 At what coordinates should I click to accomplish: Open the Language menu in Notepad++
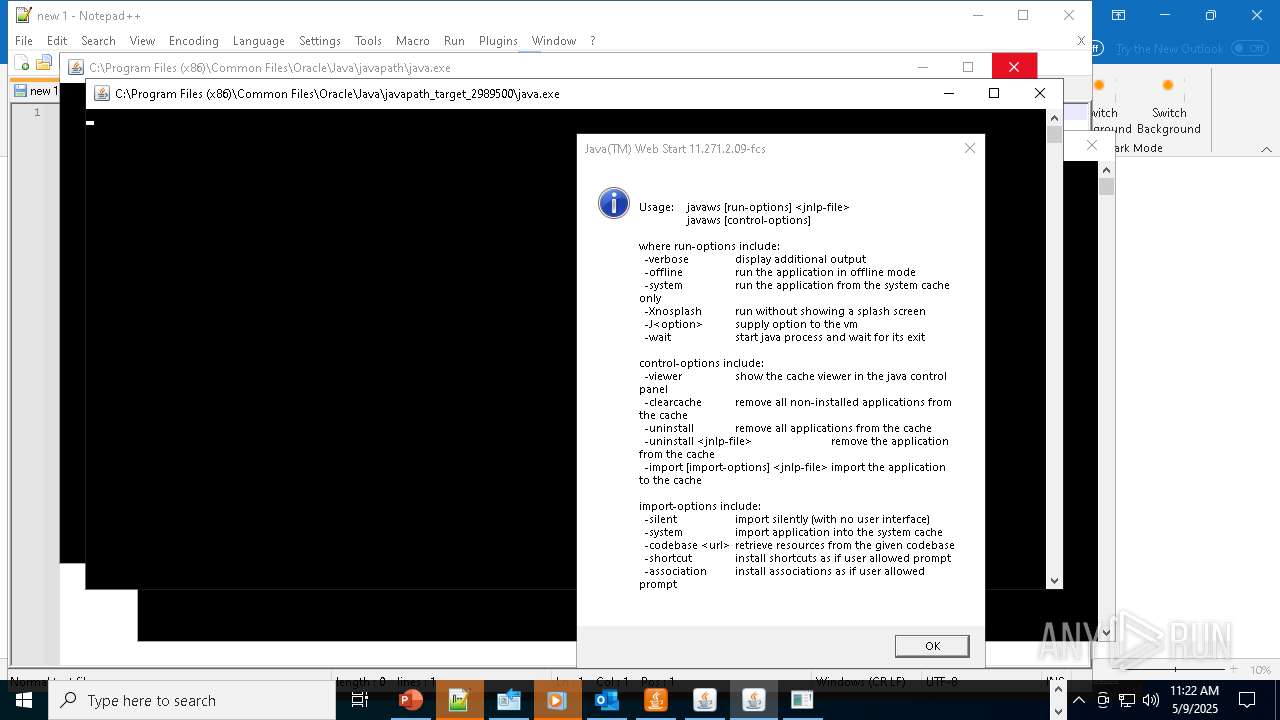[258, 41]
